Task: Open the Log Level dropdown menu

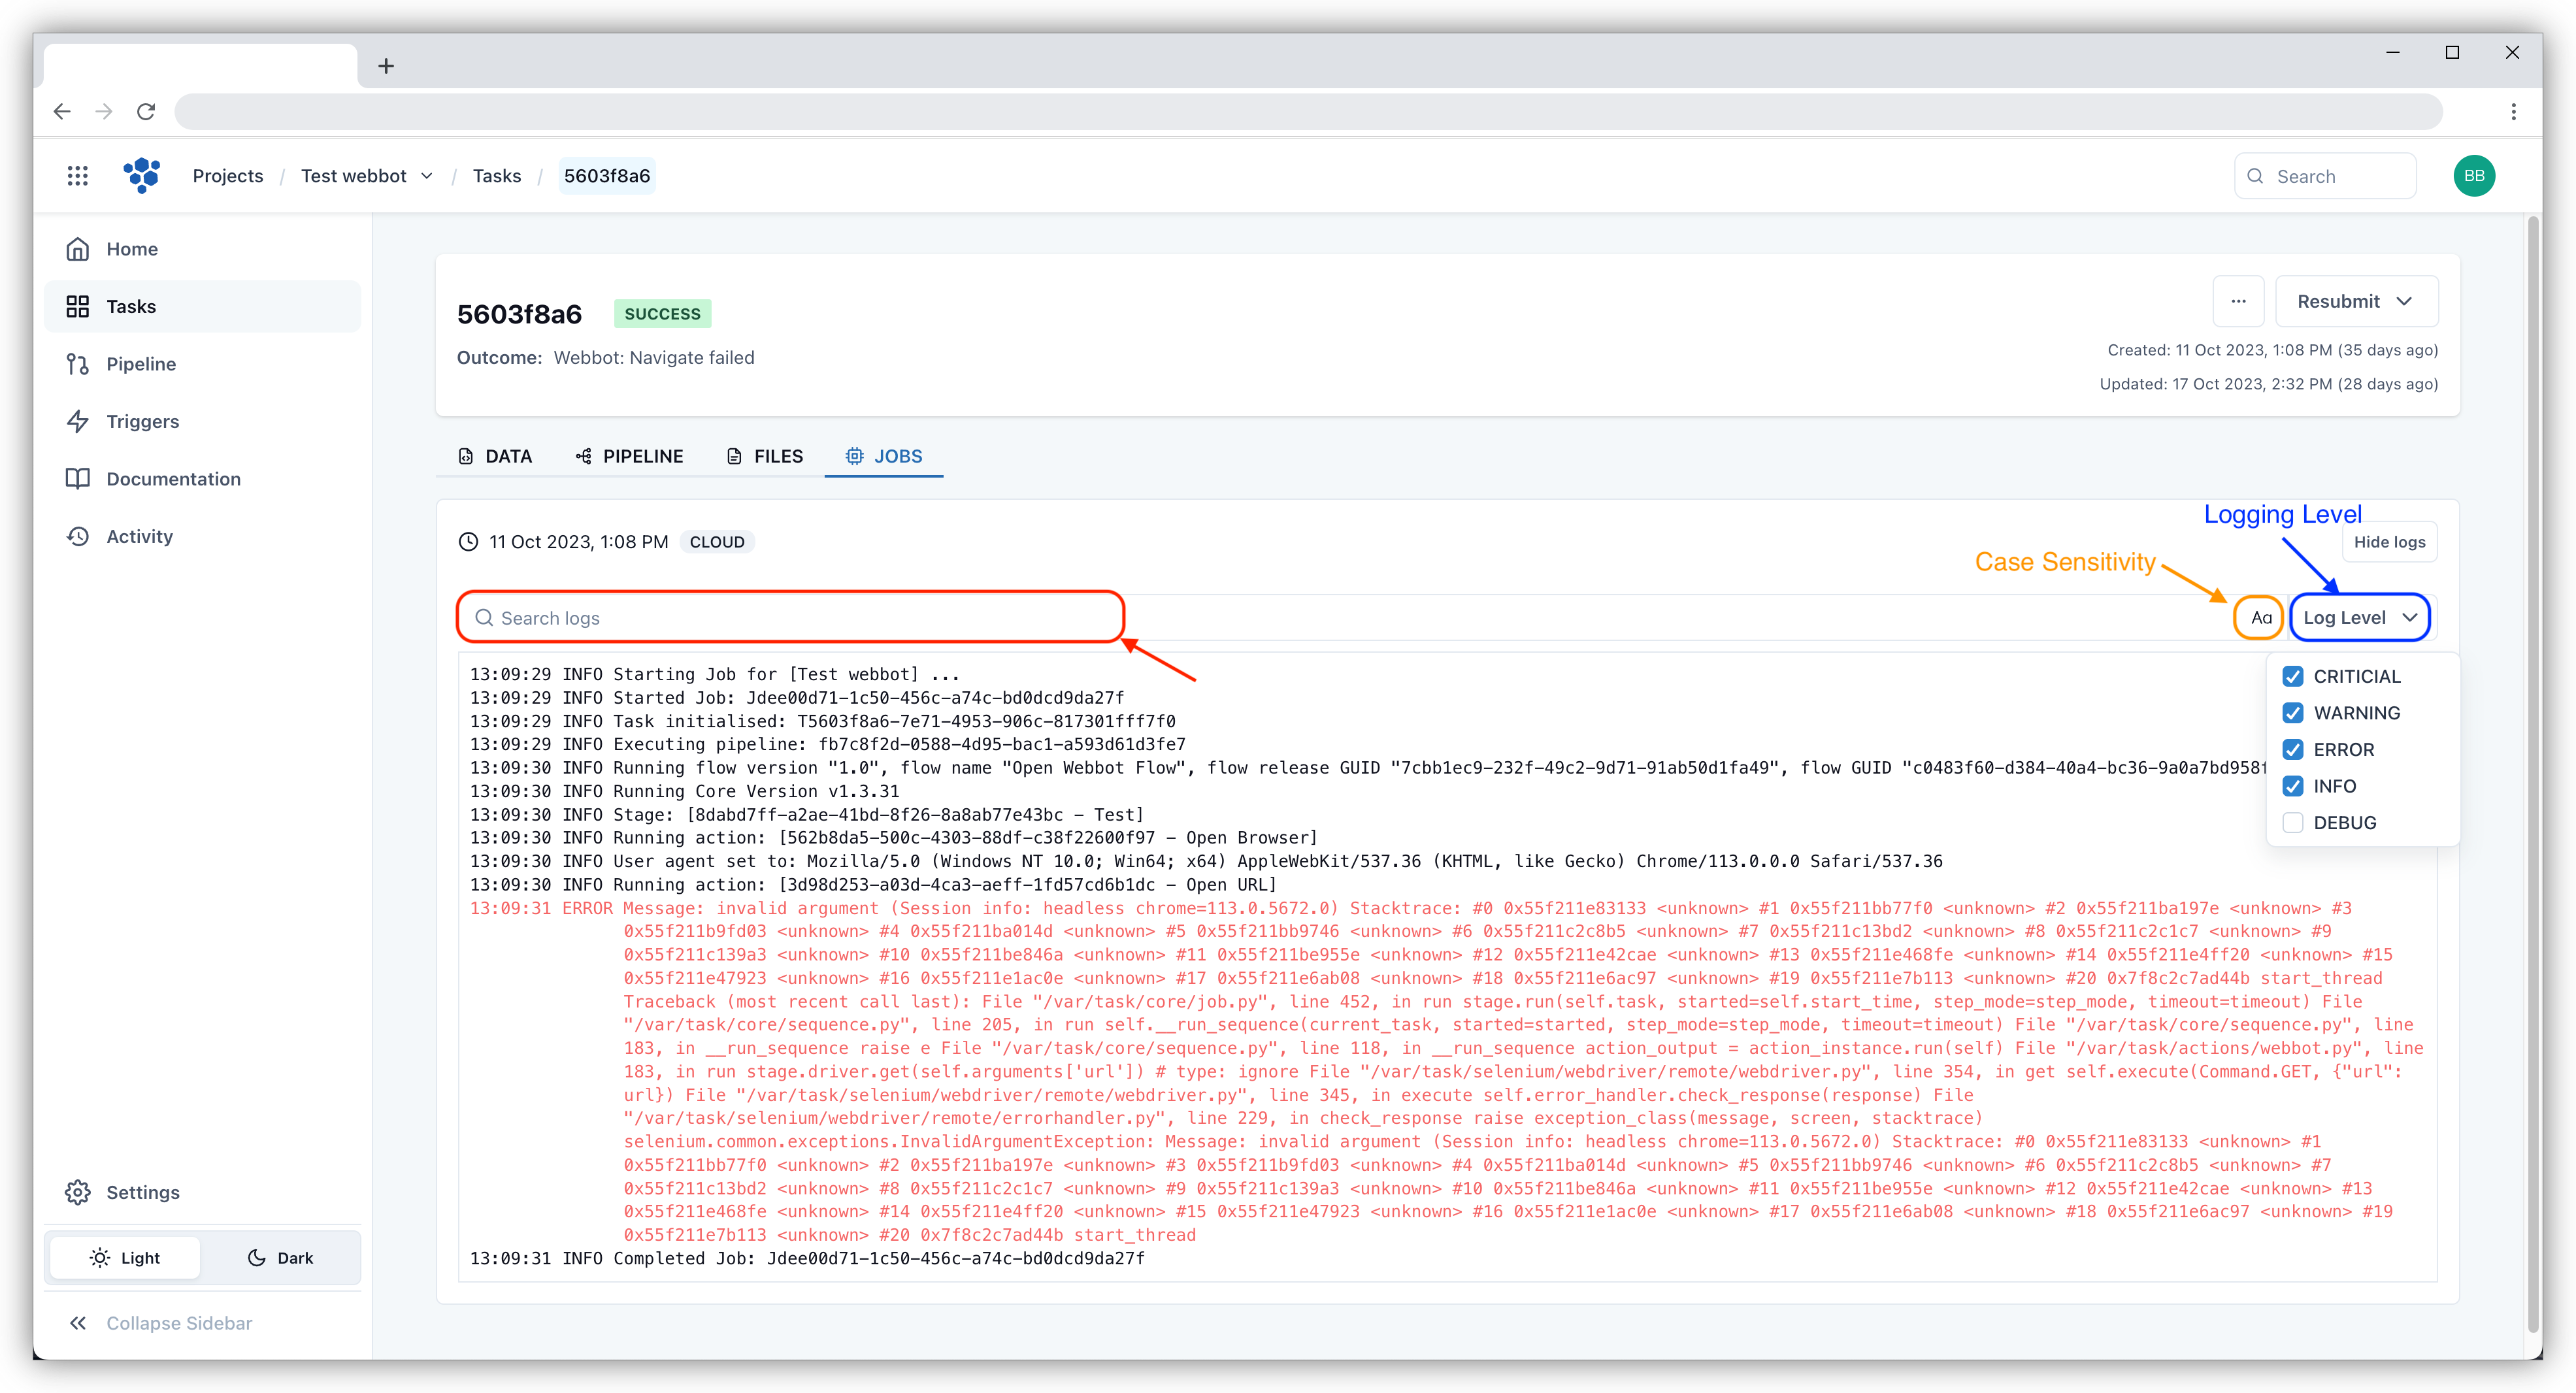Action: tap(2360, 616)
